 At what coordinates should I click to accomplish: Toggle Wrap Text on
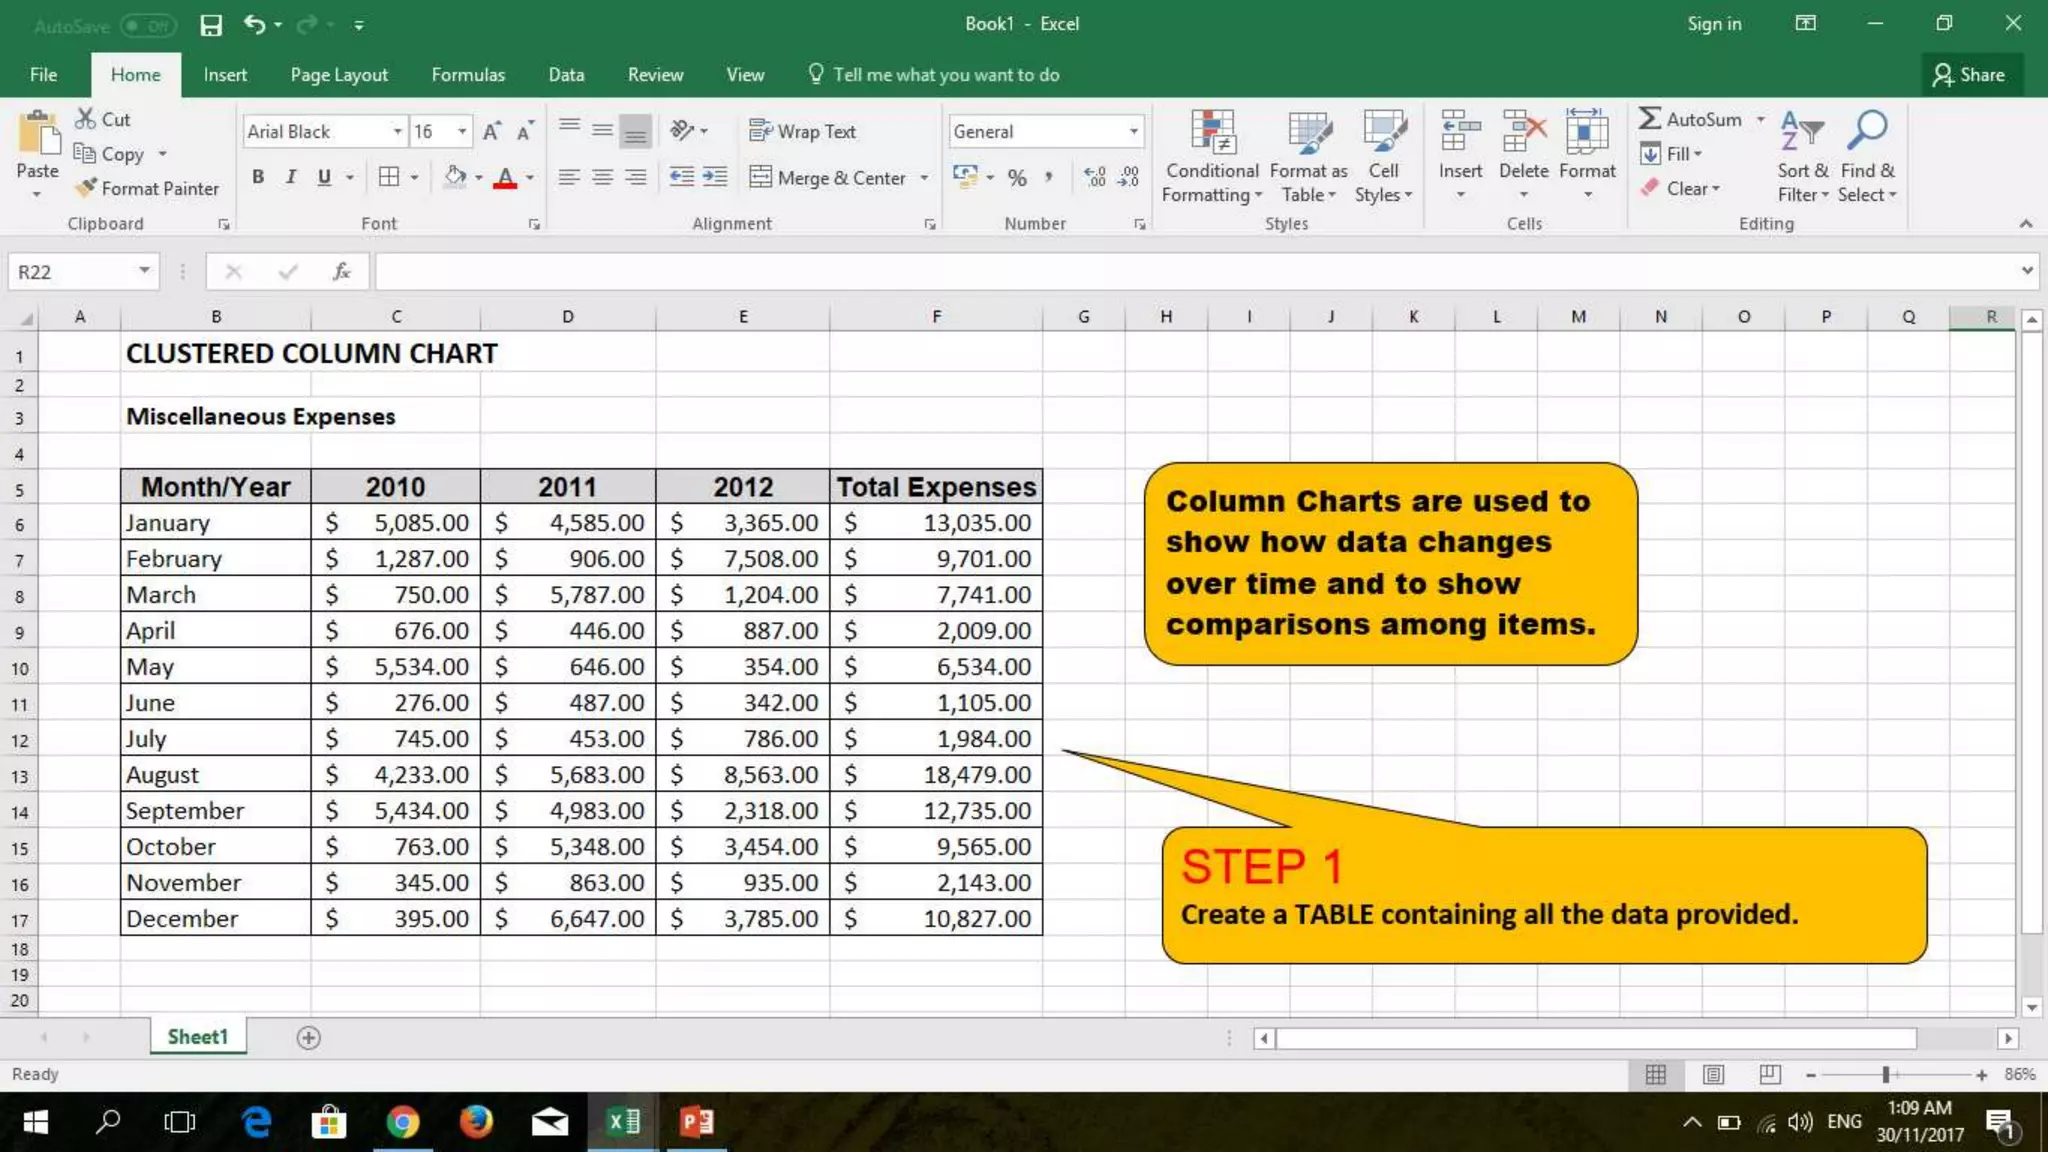(802, 131)
